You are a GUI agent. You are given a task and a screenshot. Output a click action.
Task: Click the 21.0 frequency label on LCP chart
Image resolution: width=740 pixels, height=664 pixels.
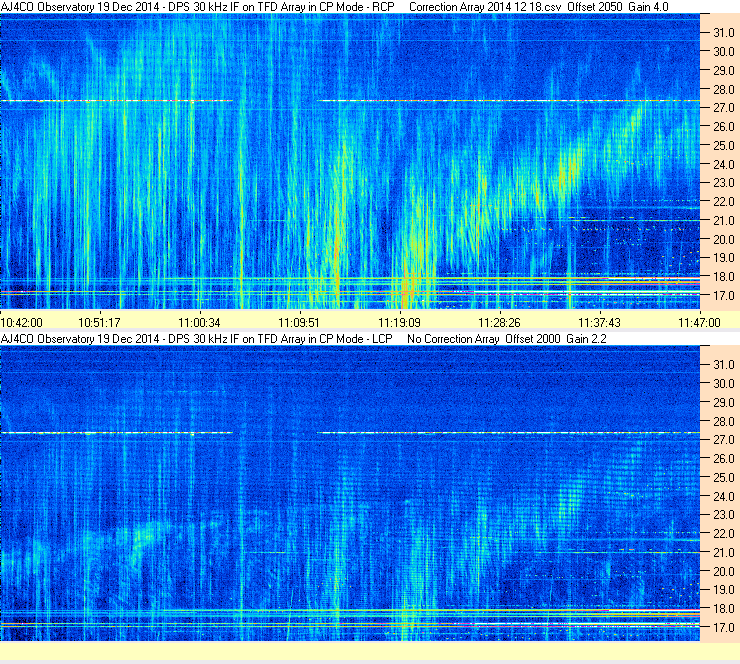[723, 553]
